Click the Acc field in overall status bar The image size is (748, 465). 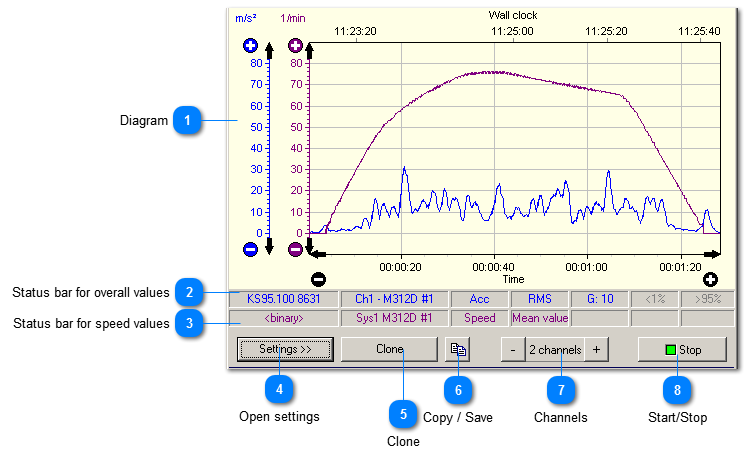478,298
